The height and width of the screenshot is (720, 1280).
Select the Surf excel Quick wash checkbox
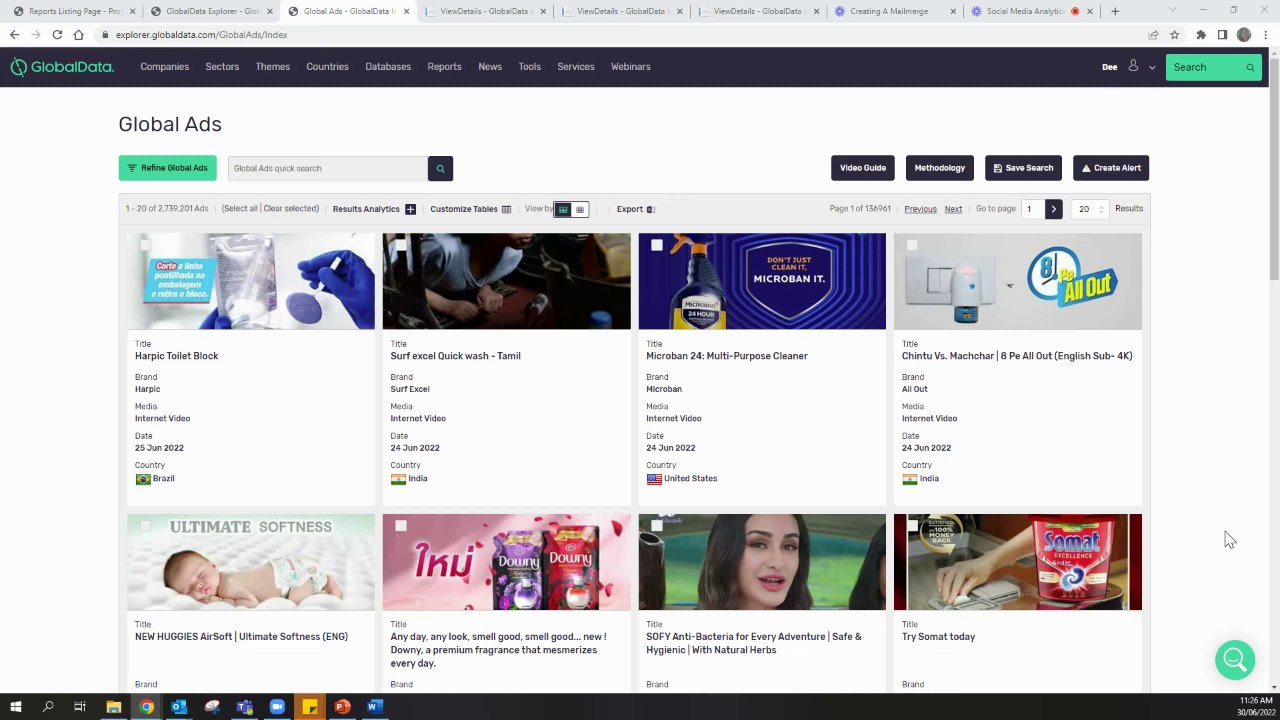(x=400, y=245)
